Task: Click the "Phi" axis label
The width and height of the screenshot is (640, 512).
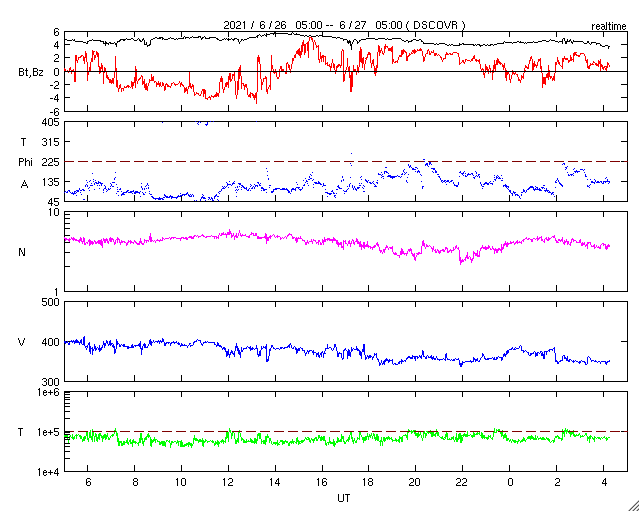Action: [x=25, y=163]
